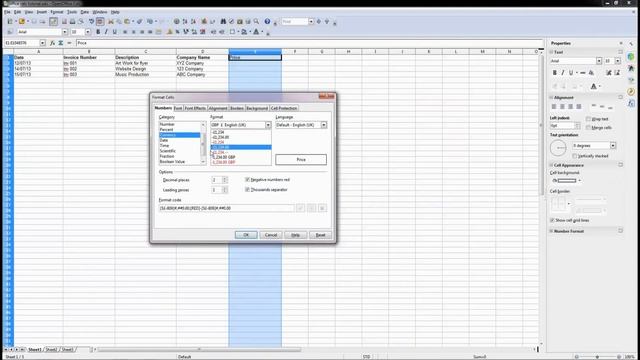Screen dimensions: 640x360
Task: Expand the Number Format section in sidebar
Action: (x=551, y=231)
